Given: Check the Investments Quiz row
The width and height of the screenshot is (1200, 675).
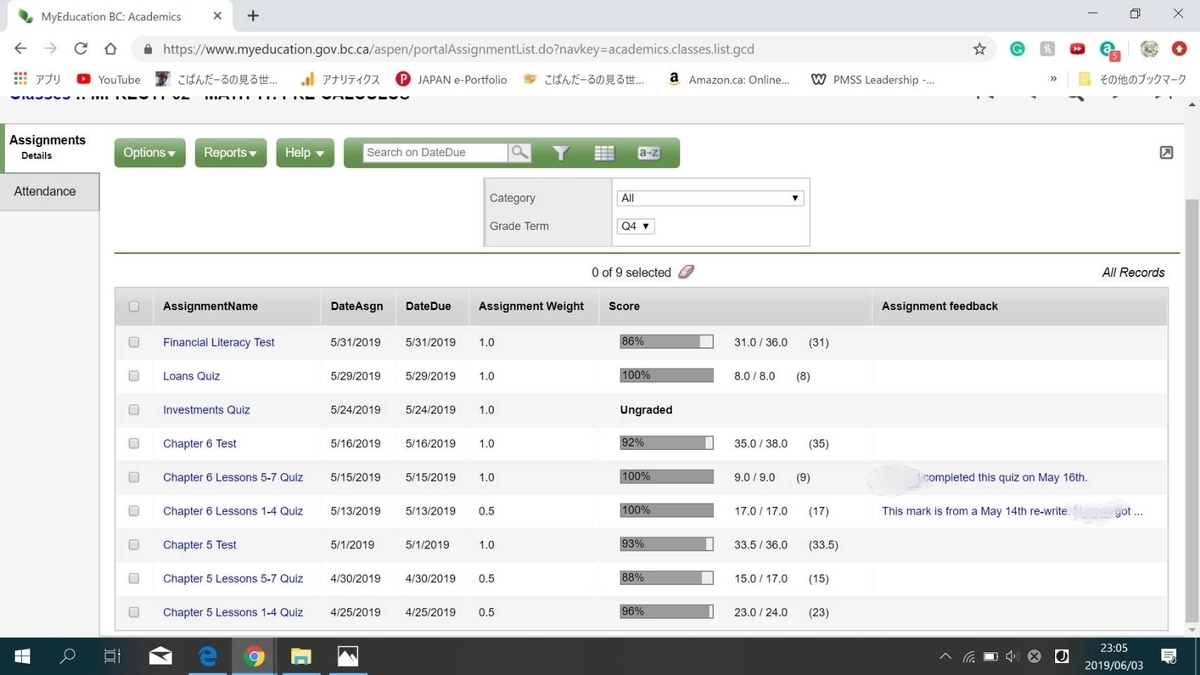Looking at the screenshot, I should [134, 410].
